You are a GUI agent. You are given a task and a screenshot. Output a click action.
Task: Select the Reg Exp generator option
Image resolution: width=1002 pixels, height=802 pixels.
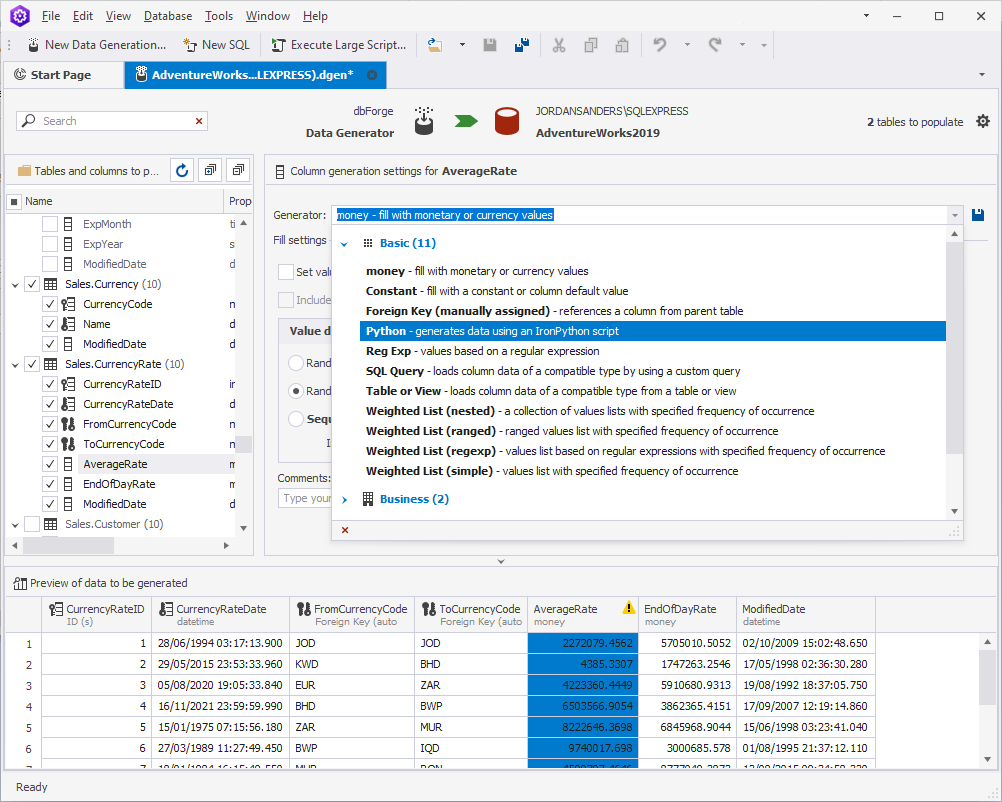pyautogui.click(x=652, y=351)
